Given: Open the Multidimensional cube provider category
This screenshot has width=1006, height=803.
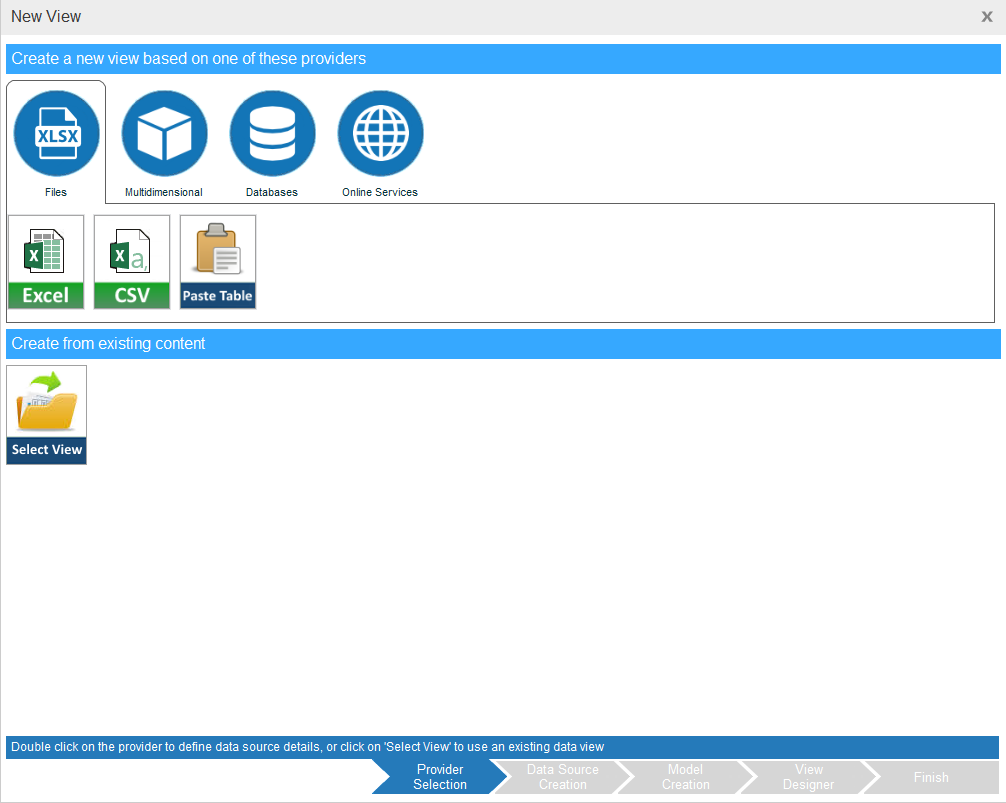Looking at the screenshot, I should (164, 133).
